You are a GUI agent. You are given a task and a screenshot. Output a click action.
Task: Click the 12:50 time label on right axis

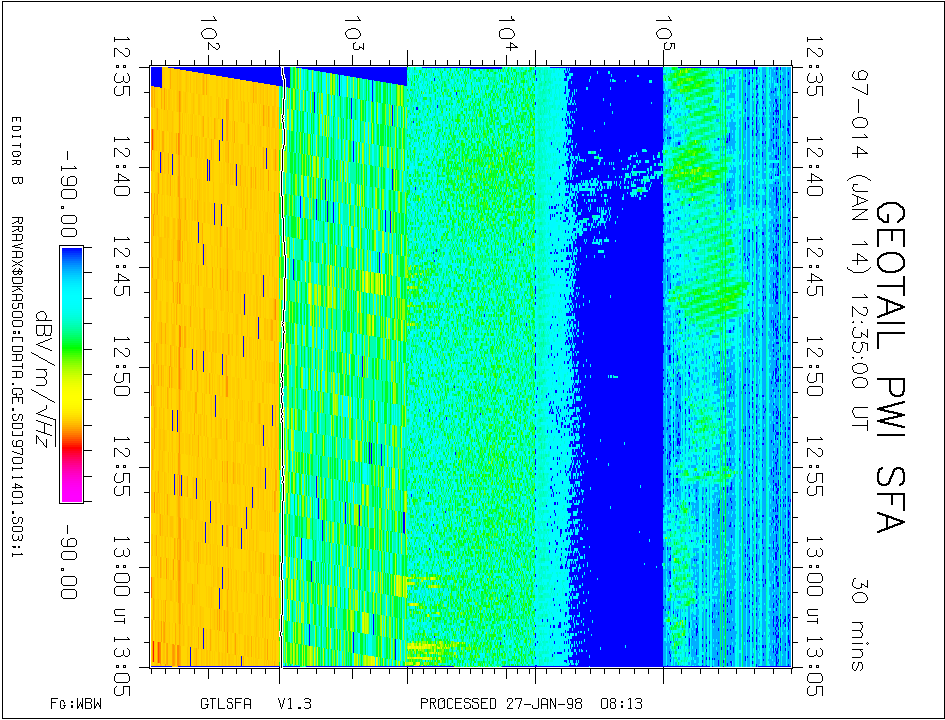pos(818,368)
